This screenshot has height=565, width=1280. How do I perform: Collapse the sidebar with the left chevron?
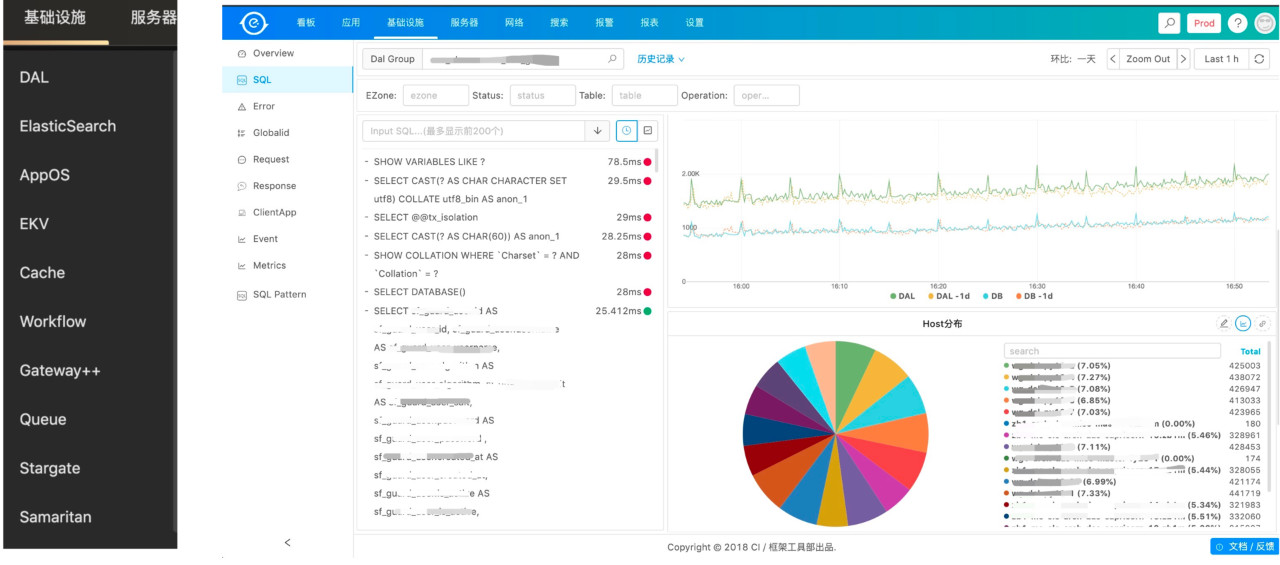click(x=287, y=542)
